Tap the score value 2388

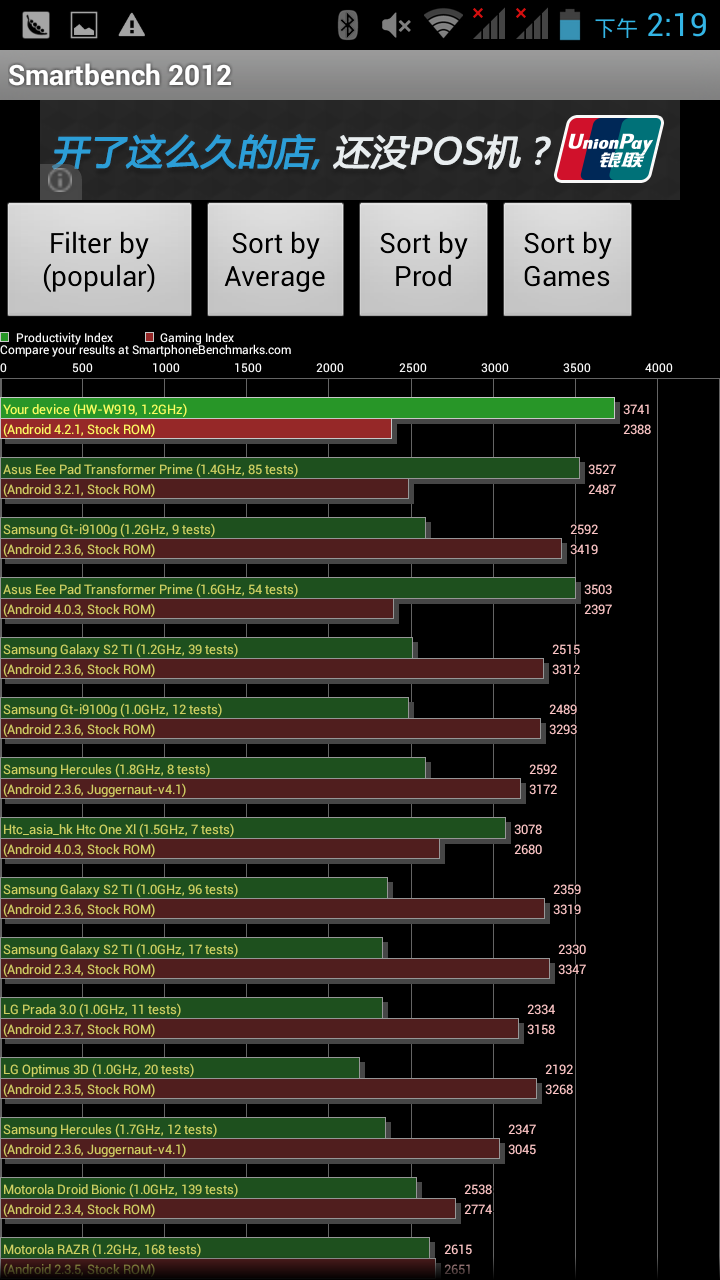[637, 430]
